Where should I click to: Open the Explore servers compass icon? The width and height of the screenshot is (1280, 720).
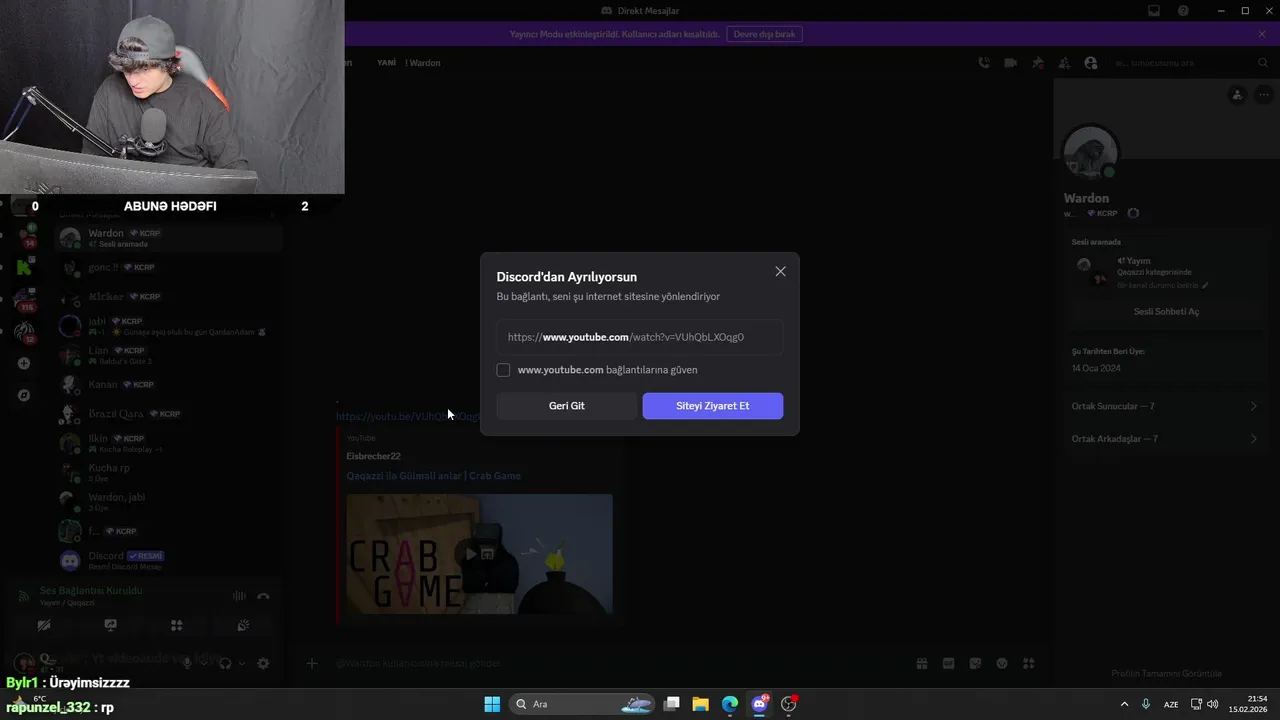(24, 395)
